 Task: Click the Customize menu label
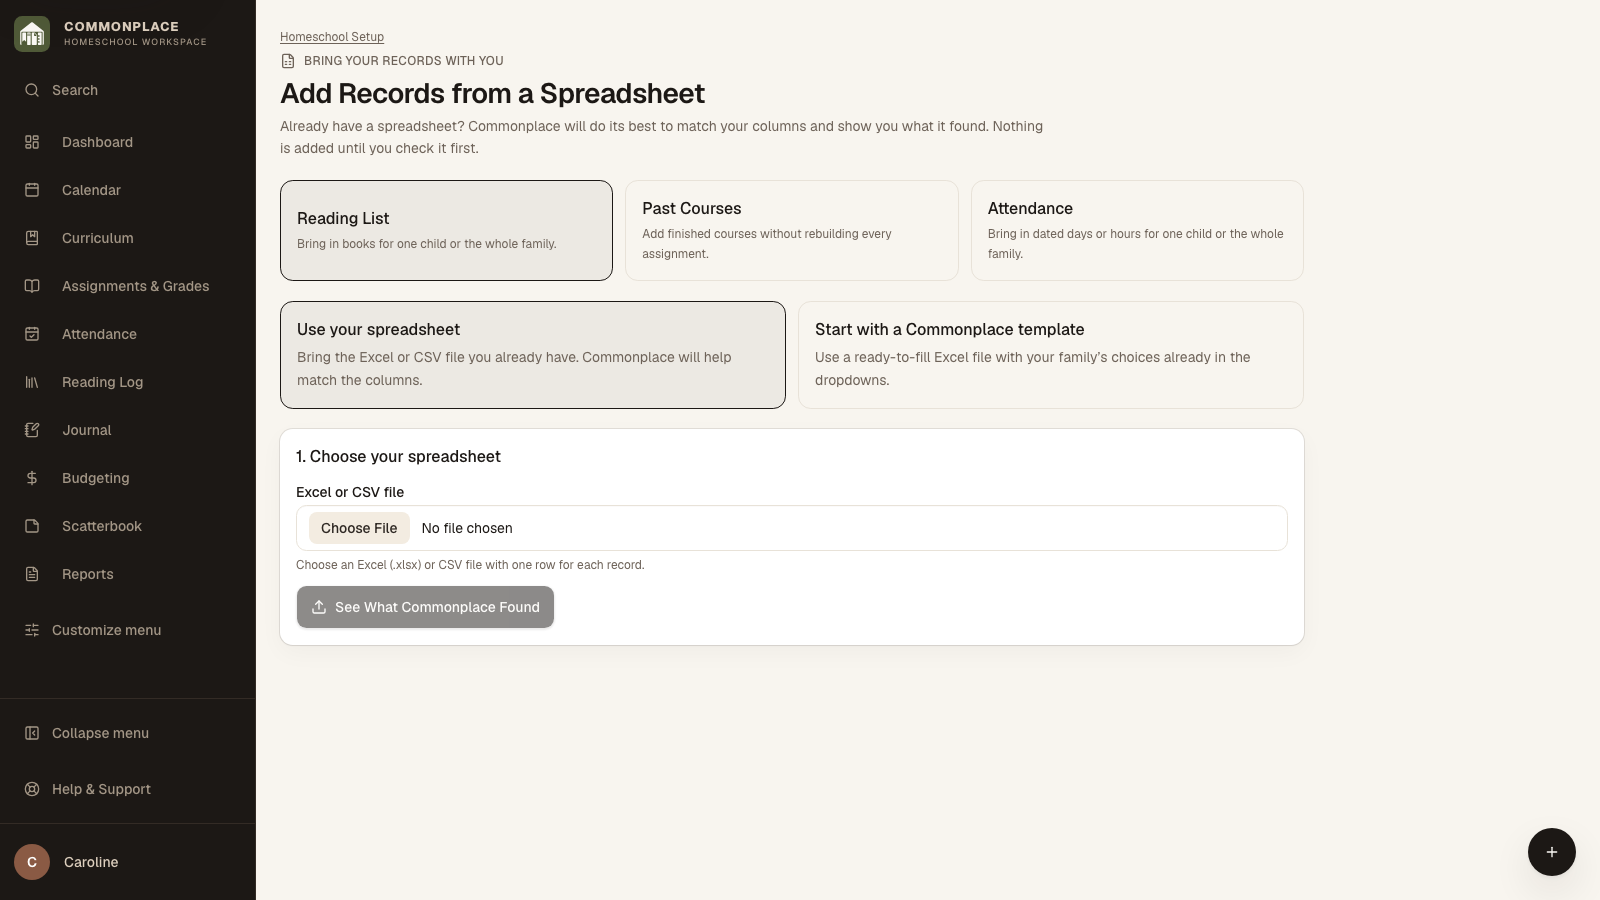tap(107, 630)
